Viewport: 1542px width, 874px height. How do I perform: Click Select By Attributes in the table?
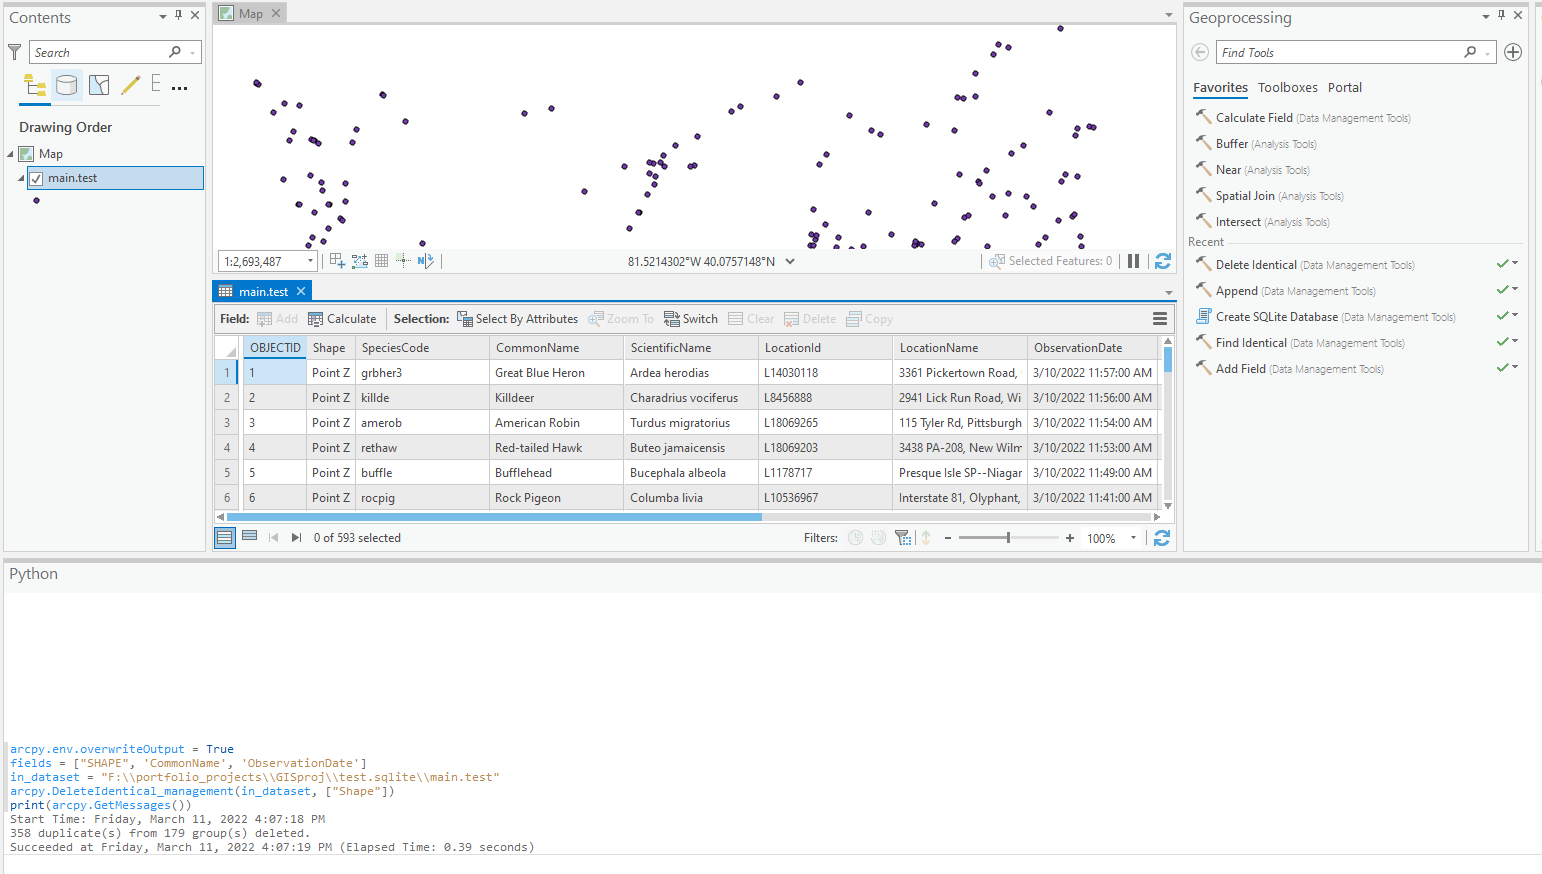pyautogui.click(x=518, y=318)
